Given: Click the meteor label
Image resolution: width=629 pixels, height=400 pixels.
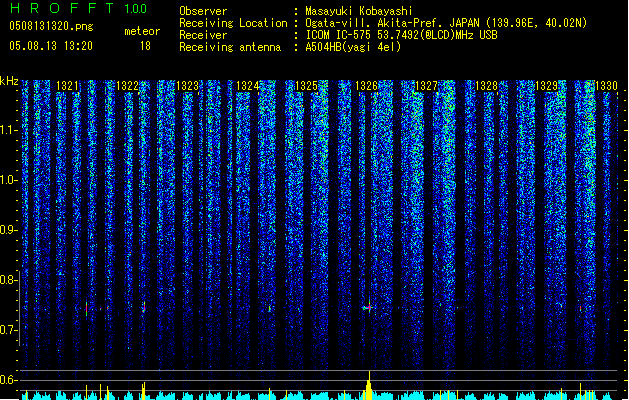Looking at the screenshot, I should pos(142,31).
